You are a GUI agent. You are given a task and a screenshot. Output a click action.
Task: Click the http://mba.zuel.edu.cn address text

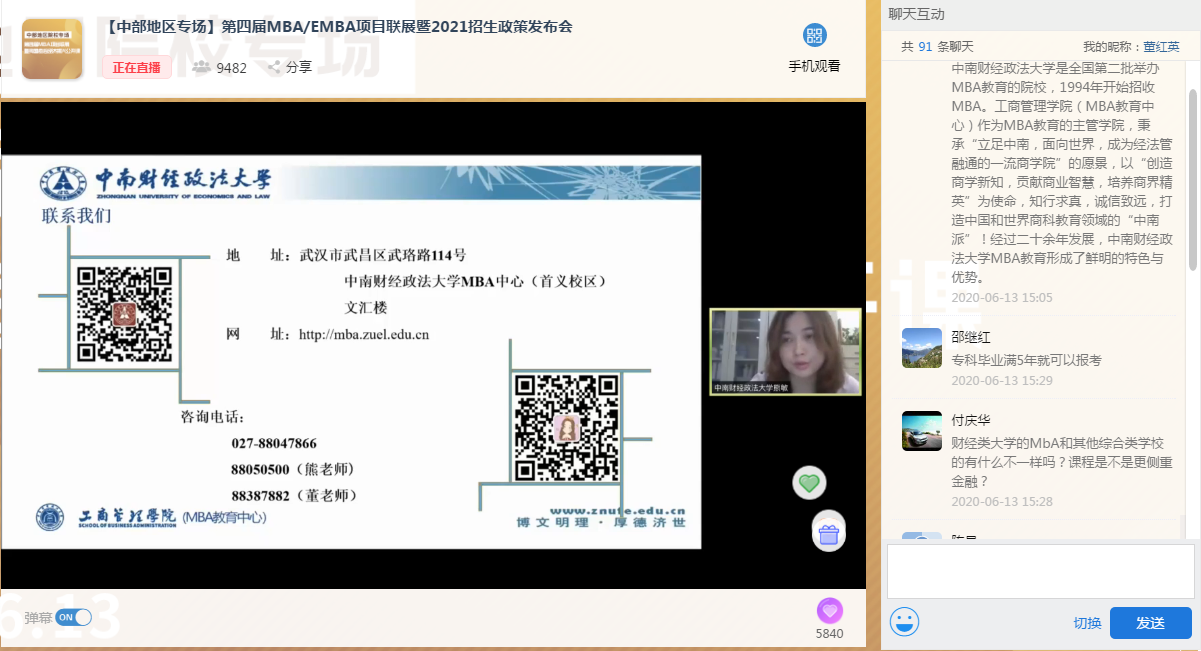click(x=364, y=334)
